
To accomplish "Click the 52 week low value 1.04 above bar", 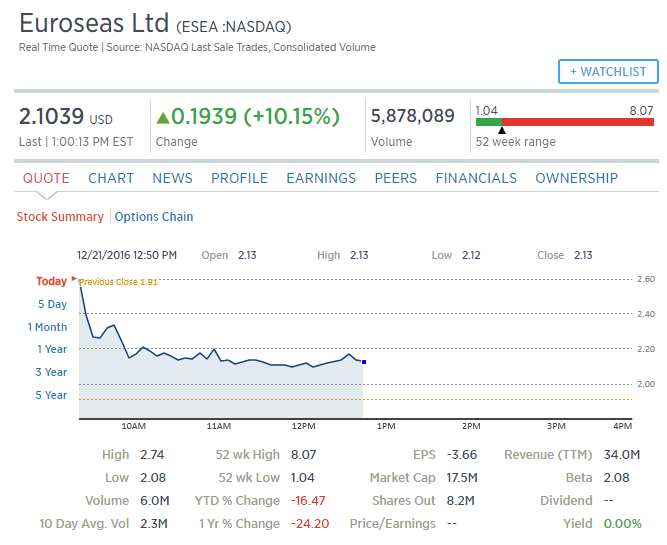I will point(486,111).
